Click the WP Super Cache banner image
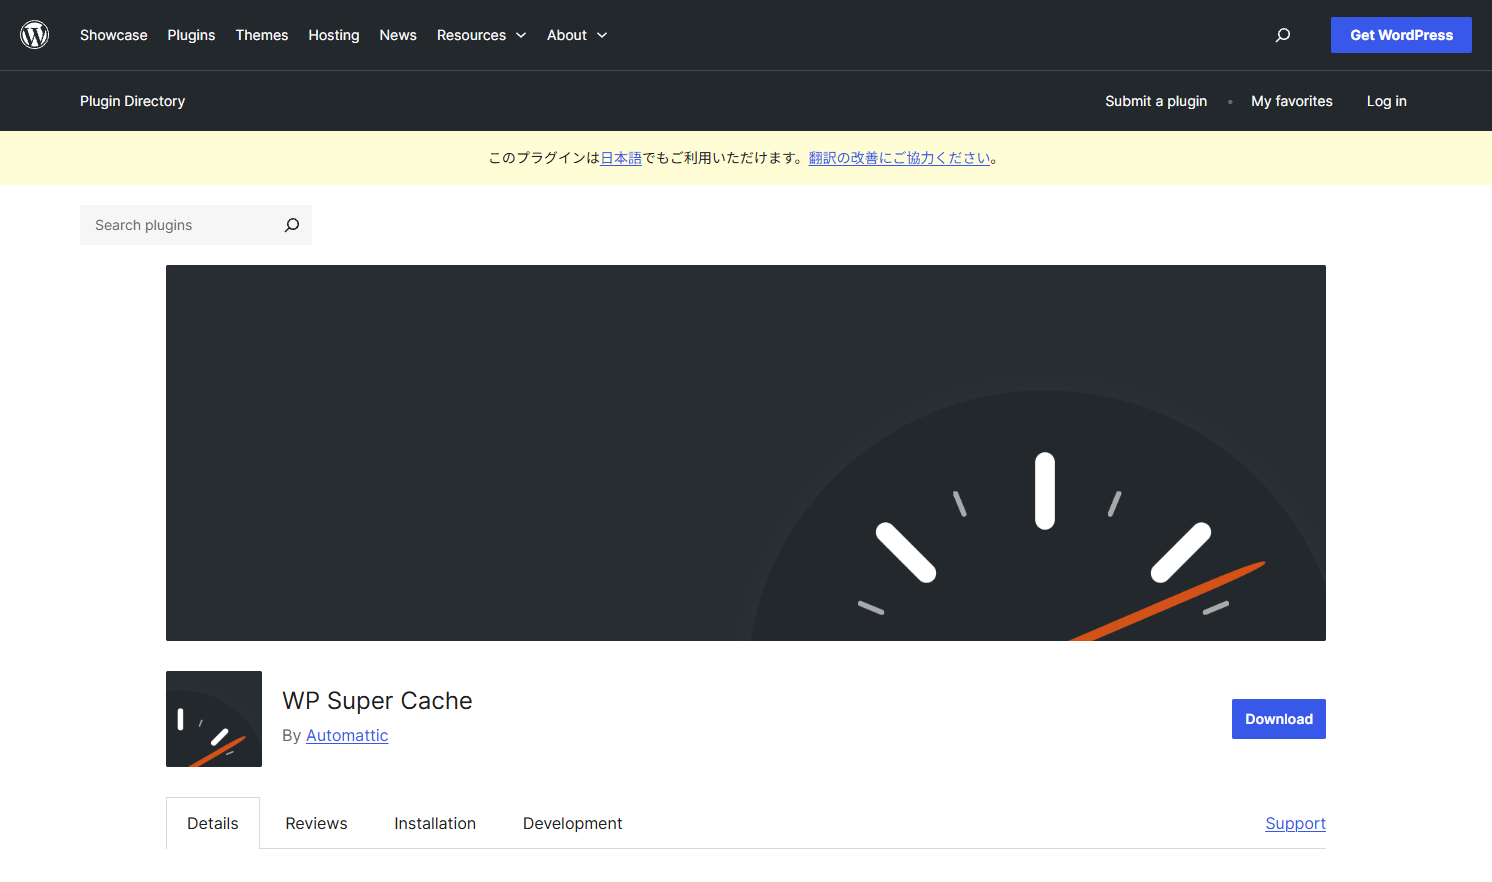The width and height of the screenshot is (1492, 882). click(x=746, y=453)
